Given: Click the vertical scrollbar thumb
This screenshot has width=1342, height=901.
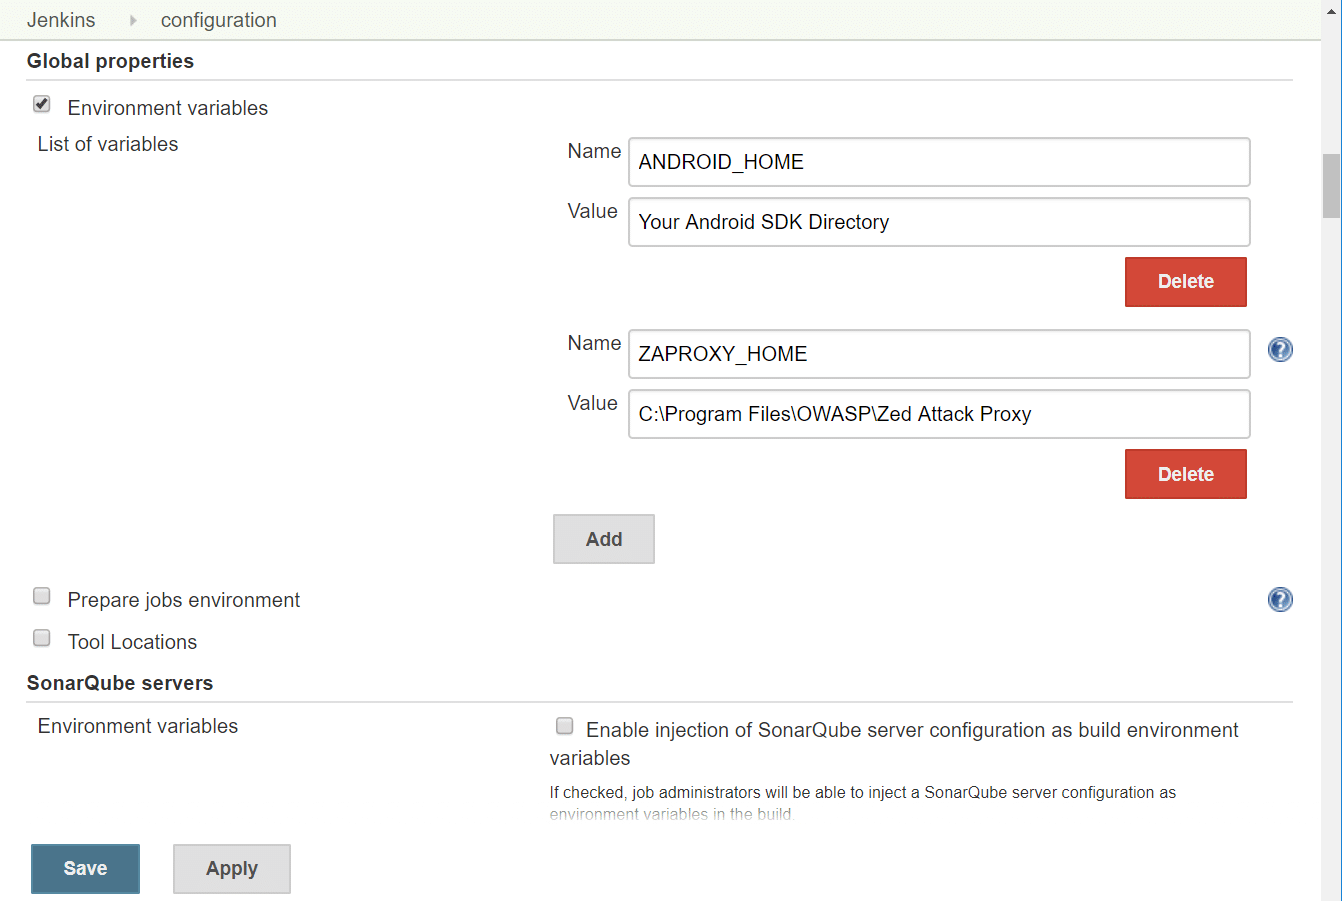Looking at the screenshot, I should pyautogui.click(x=1331, y=185).
